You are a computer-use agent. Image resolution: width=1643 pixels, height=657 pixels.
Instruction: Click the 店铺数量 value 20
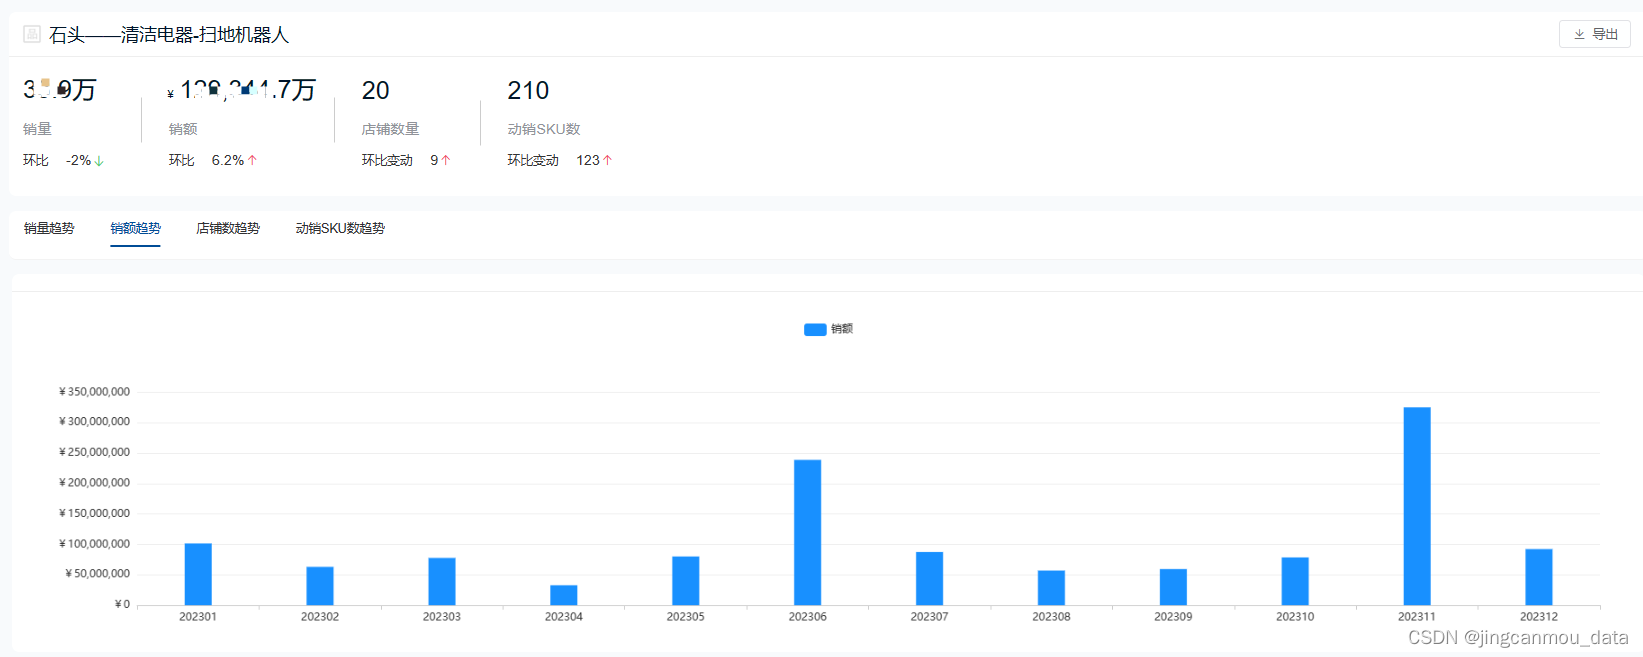tap(375, 90)
